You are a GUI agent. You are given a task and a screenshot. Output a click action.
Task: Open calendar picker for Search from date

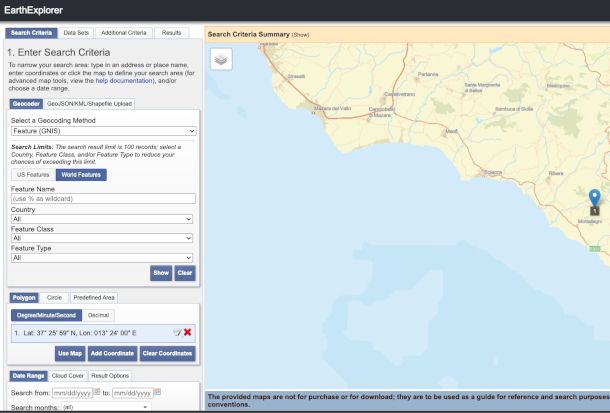(97, 392)
